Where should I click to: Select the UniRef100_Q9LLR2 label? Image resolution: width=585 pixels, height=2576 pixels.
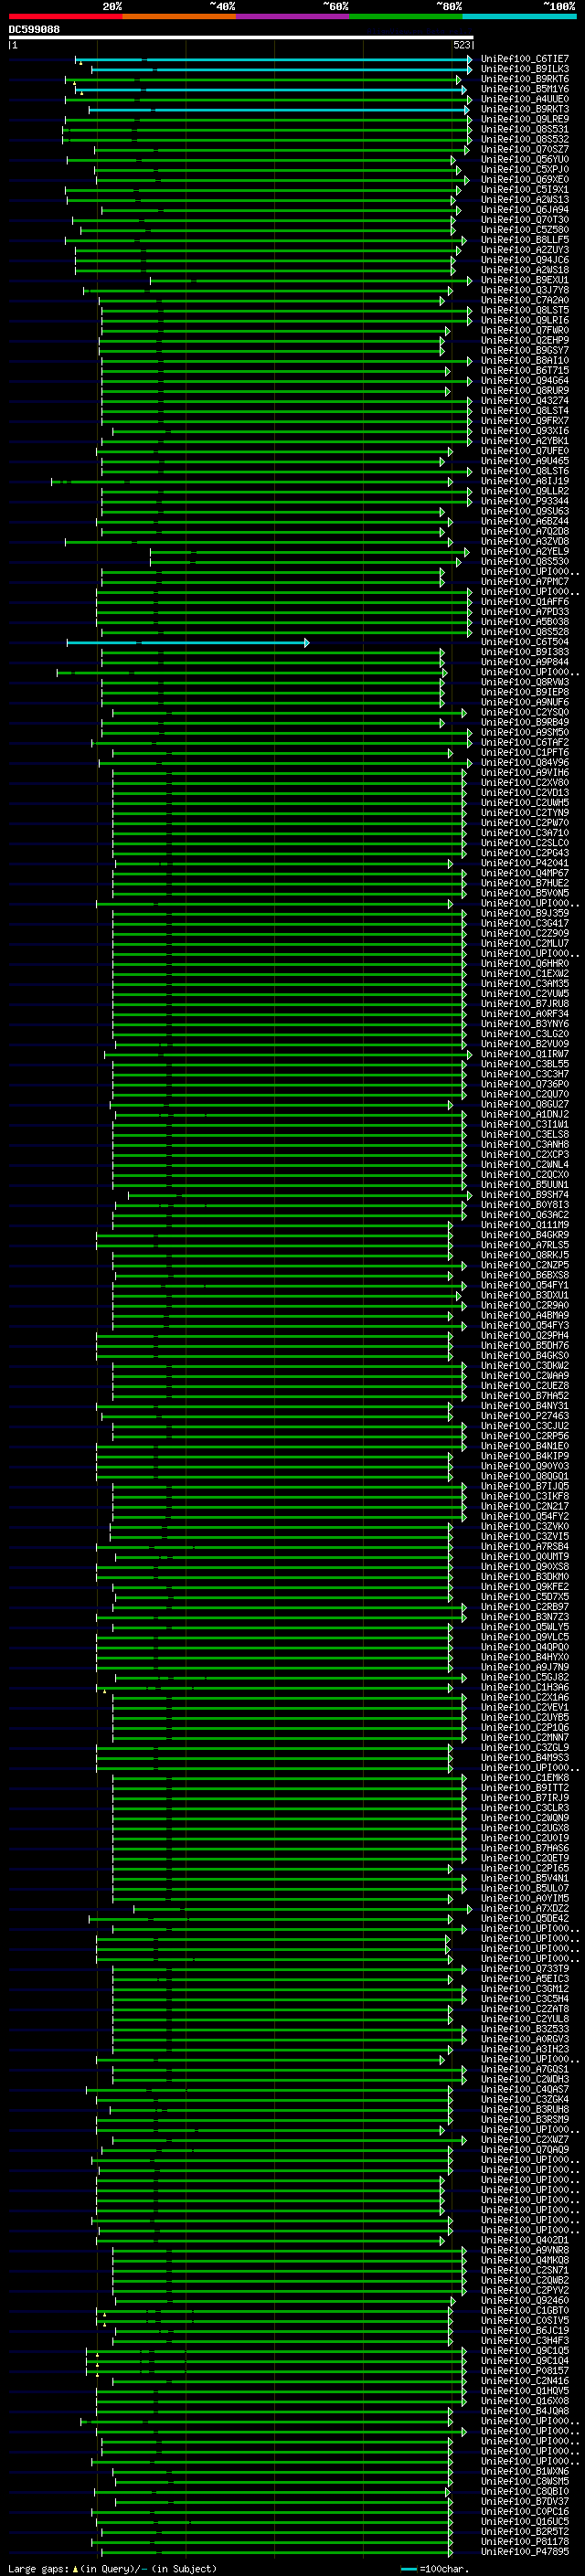525,491
